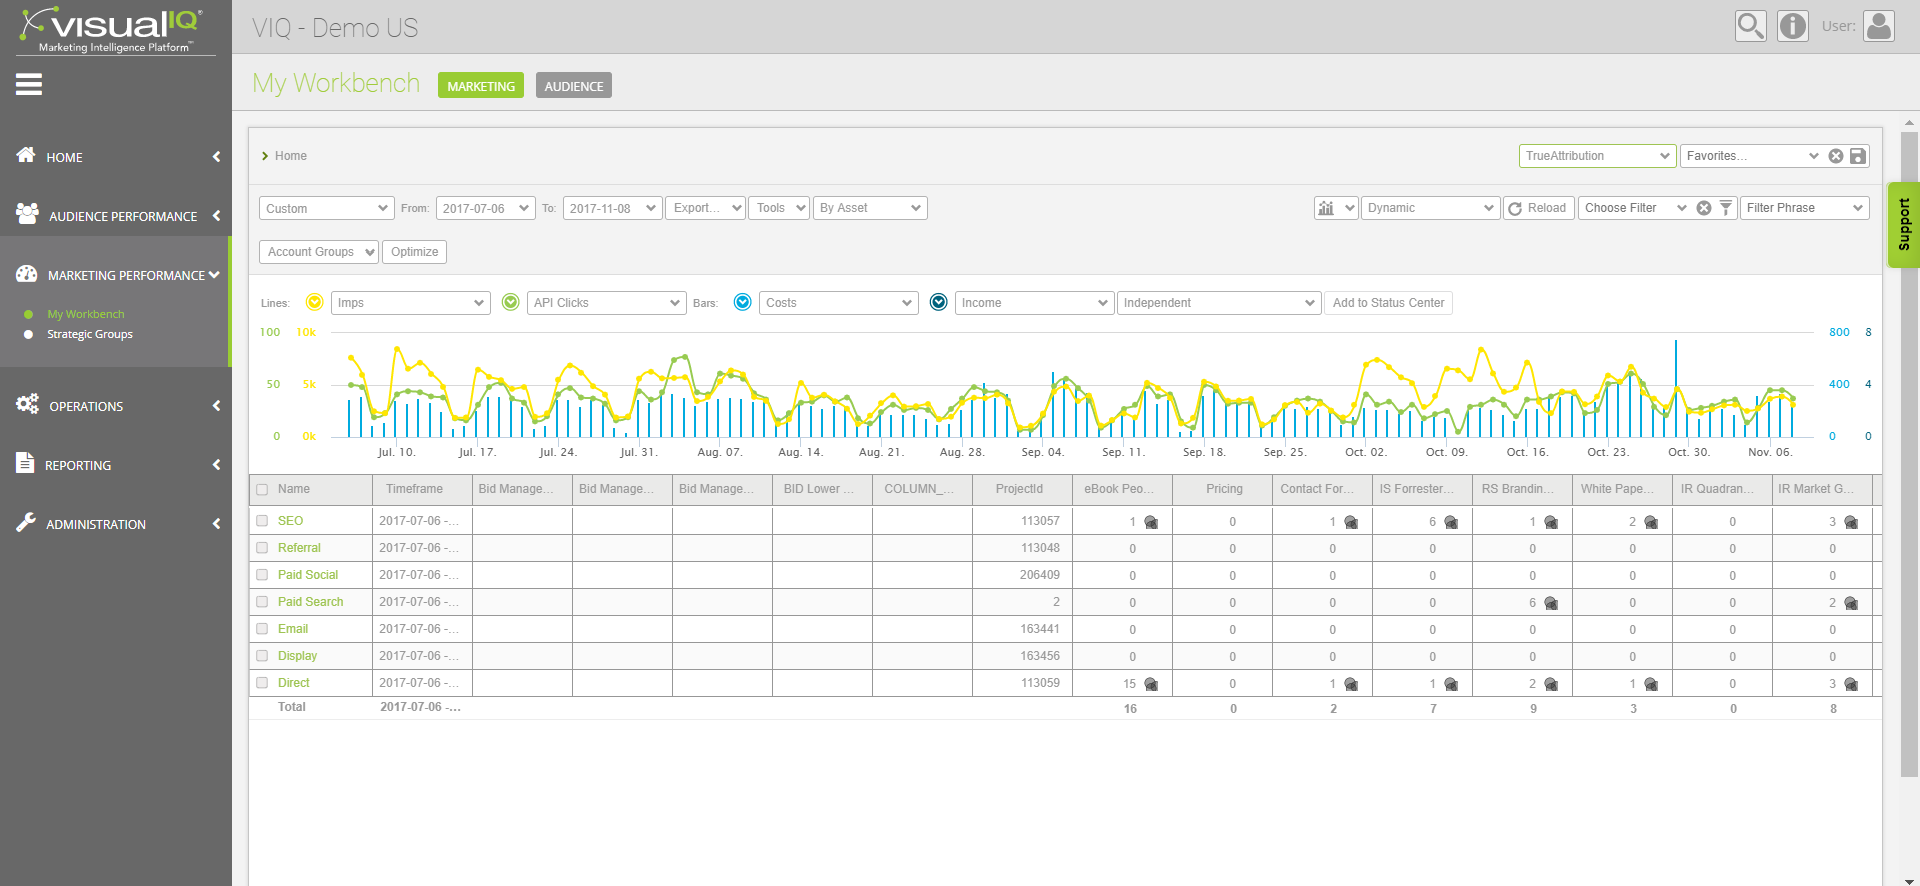Image resolution: width=1920 pixels, height=886 pixels.
Task: Check the Display row checkbox
Action: click(262, 656)
